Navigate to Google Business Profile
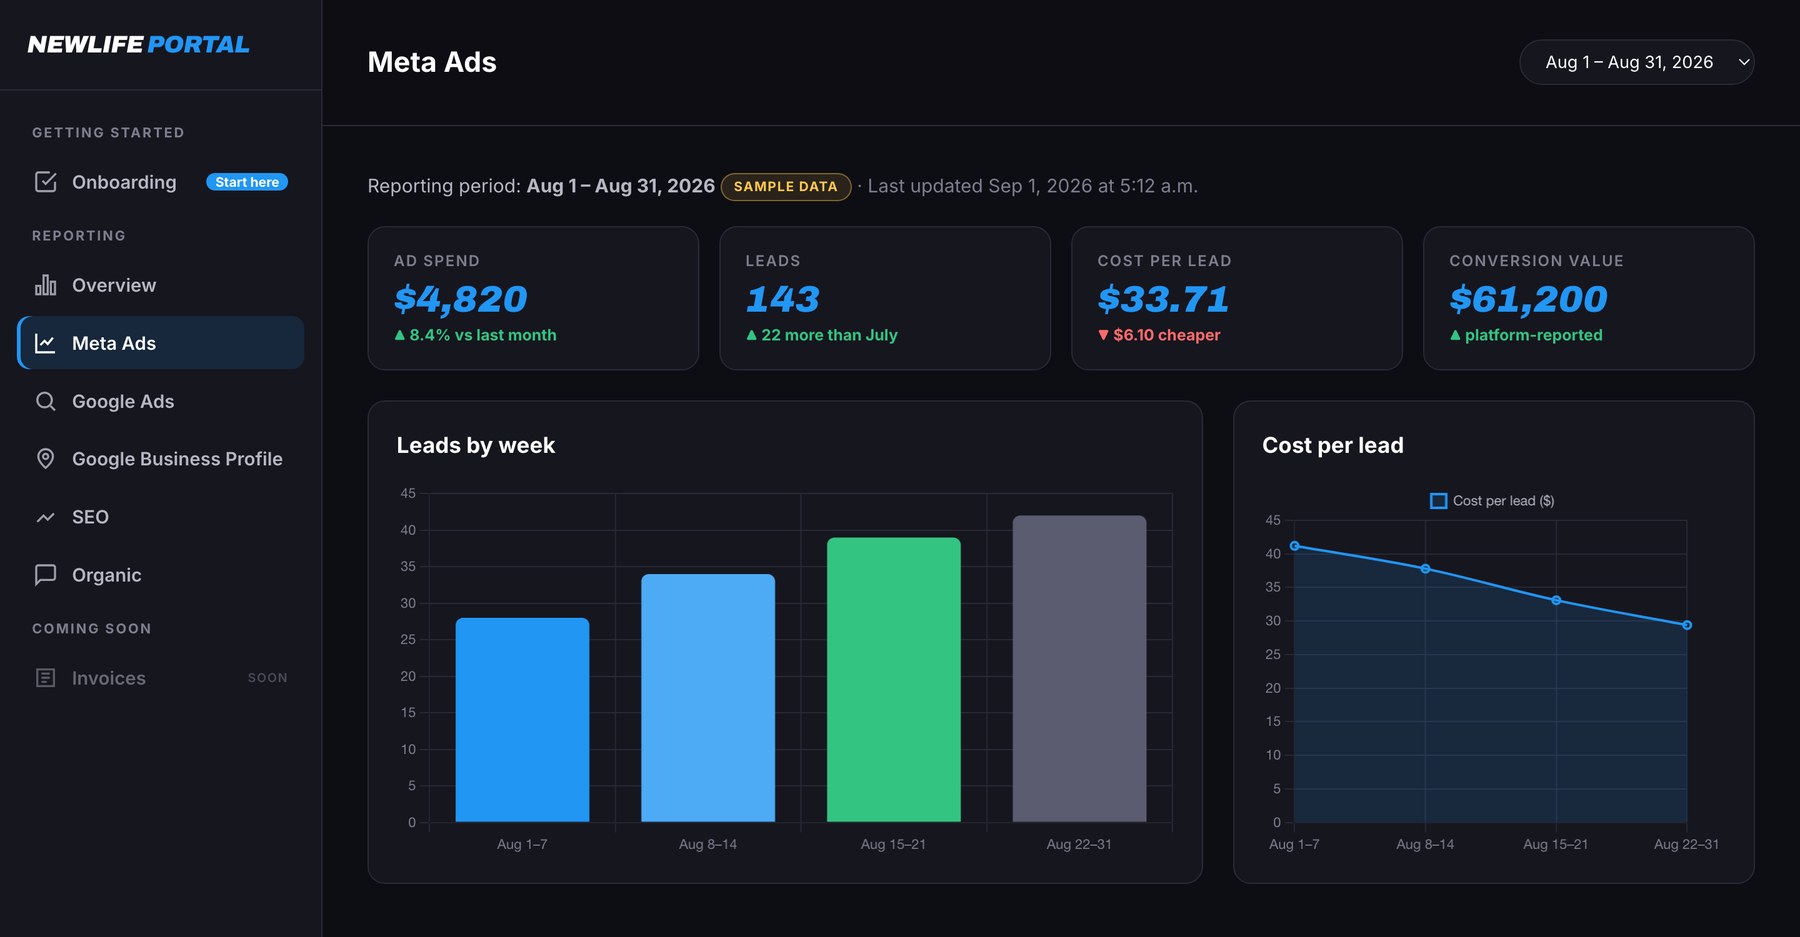Screen dimensions: 1800x937 pos(160,459)
